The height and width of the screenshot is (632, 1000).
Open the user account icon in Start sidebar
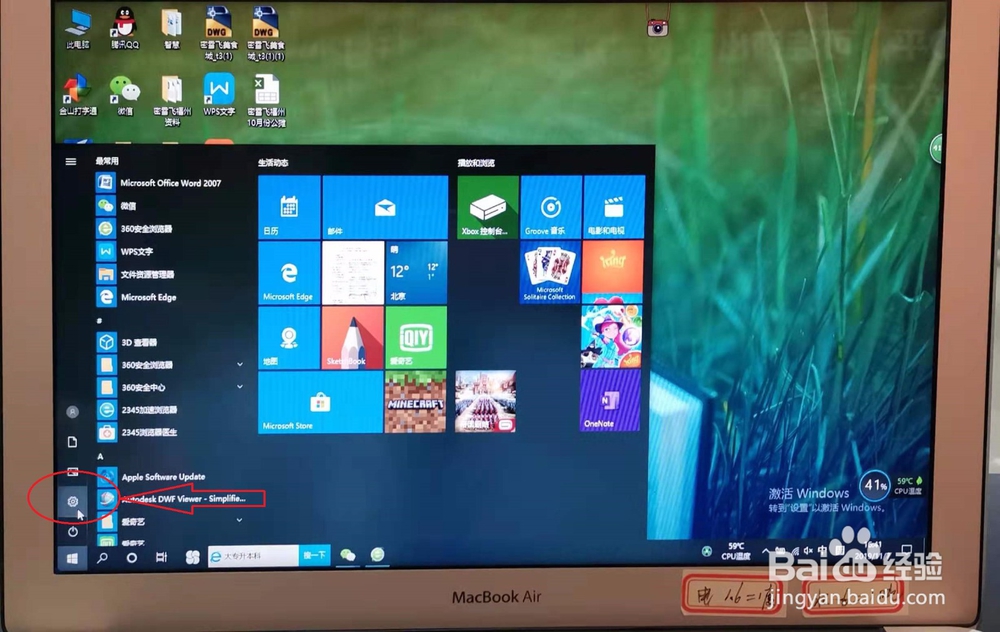click(x=73, y=412)
